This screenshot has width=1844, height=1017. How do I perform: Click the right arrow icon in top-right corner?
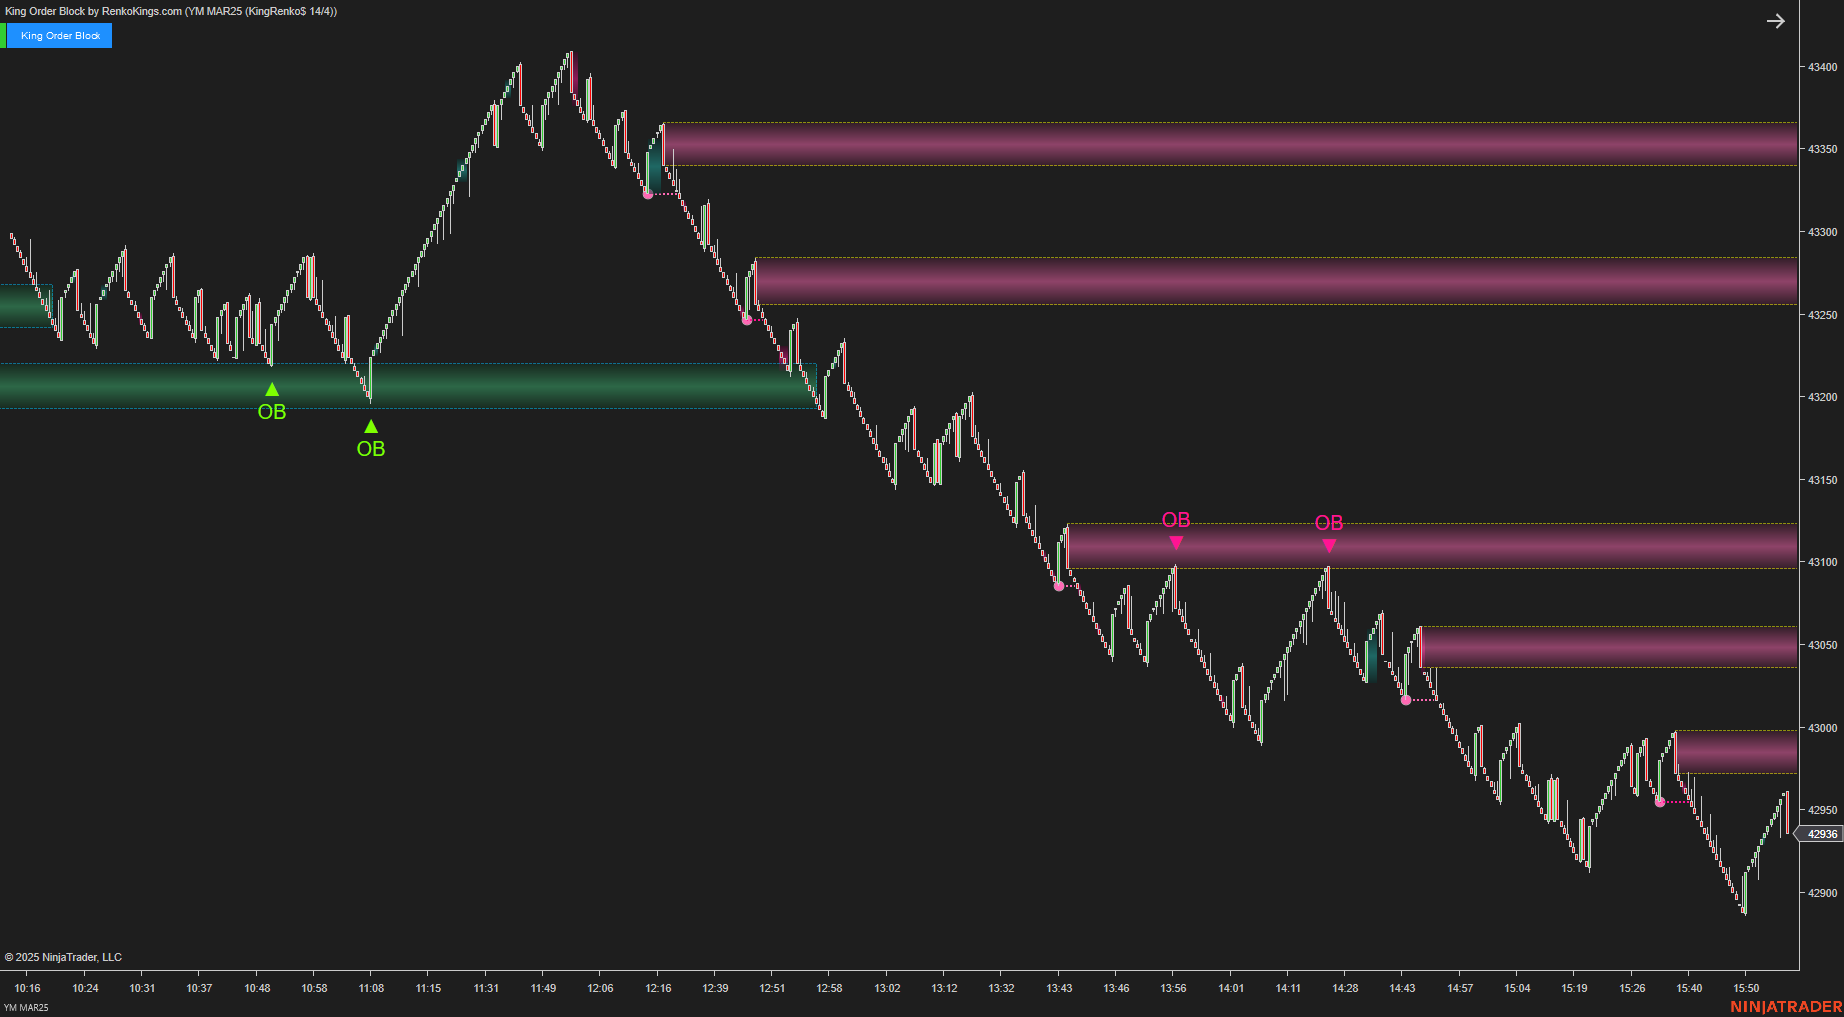pyautogui.click(x=1776, y=20)
